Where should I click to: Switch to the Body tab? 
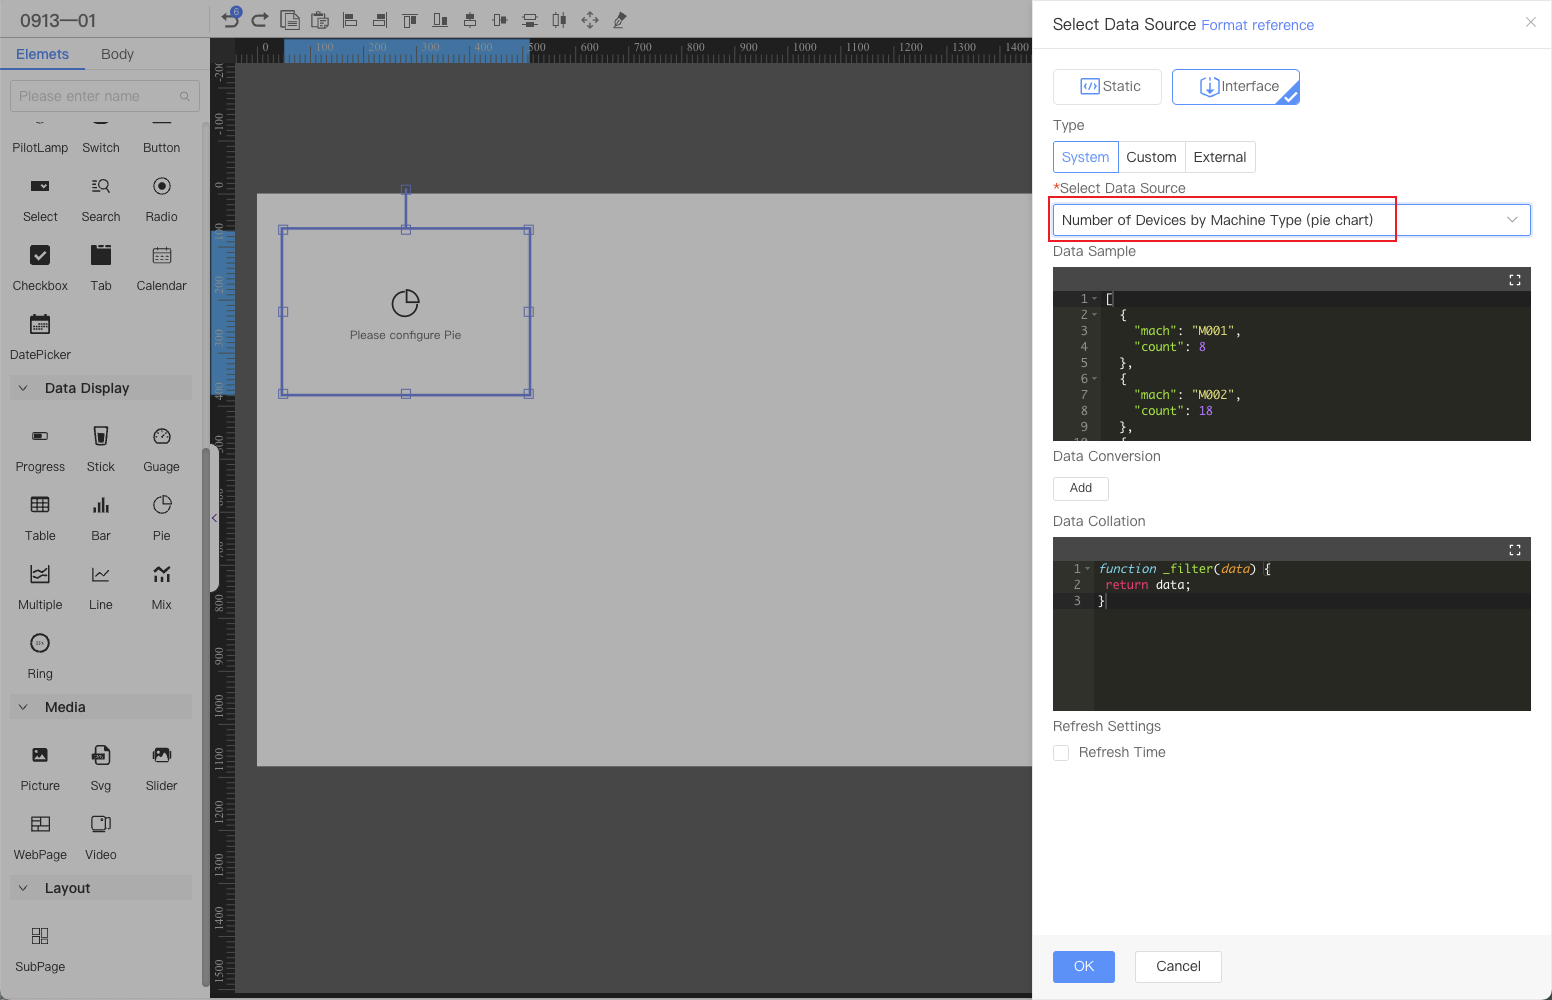117,54
